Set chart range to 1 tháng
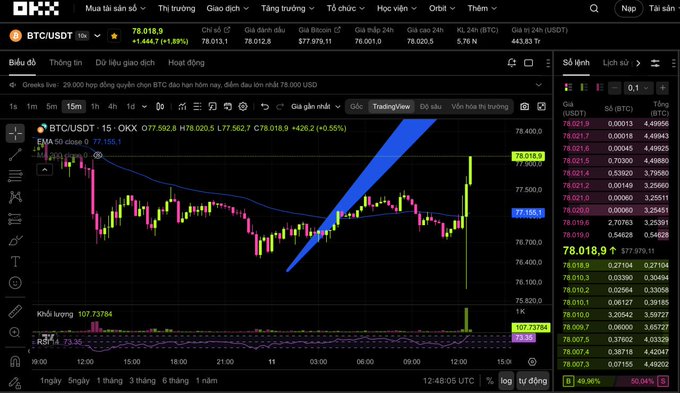 point(109,381)
